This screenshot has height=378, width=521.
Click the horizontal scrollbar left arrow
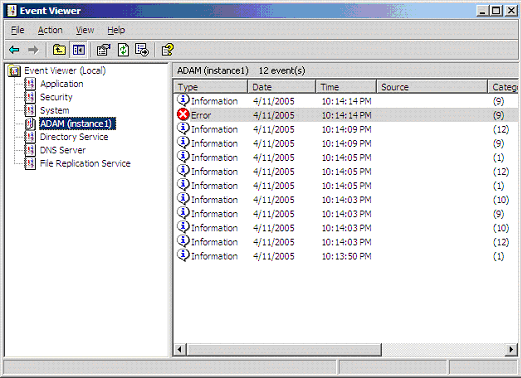180,350
